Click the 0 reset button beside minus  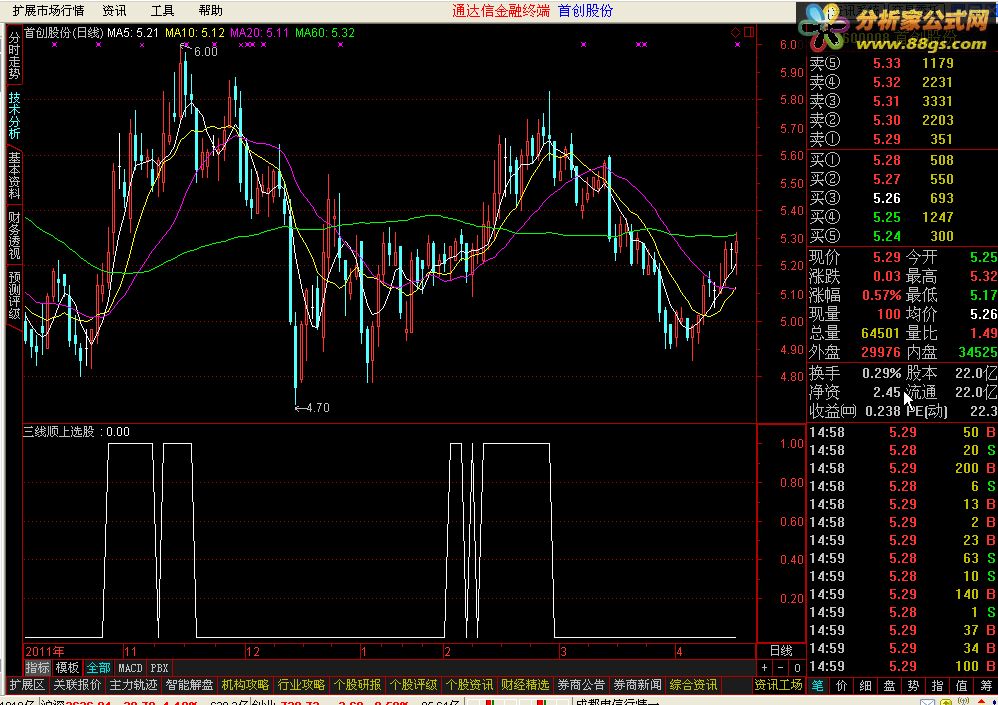click(x=797, y=667)
